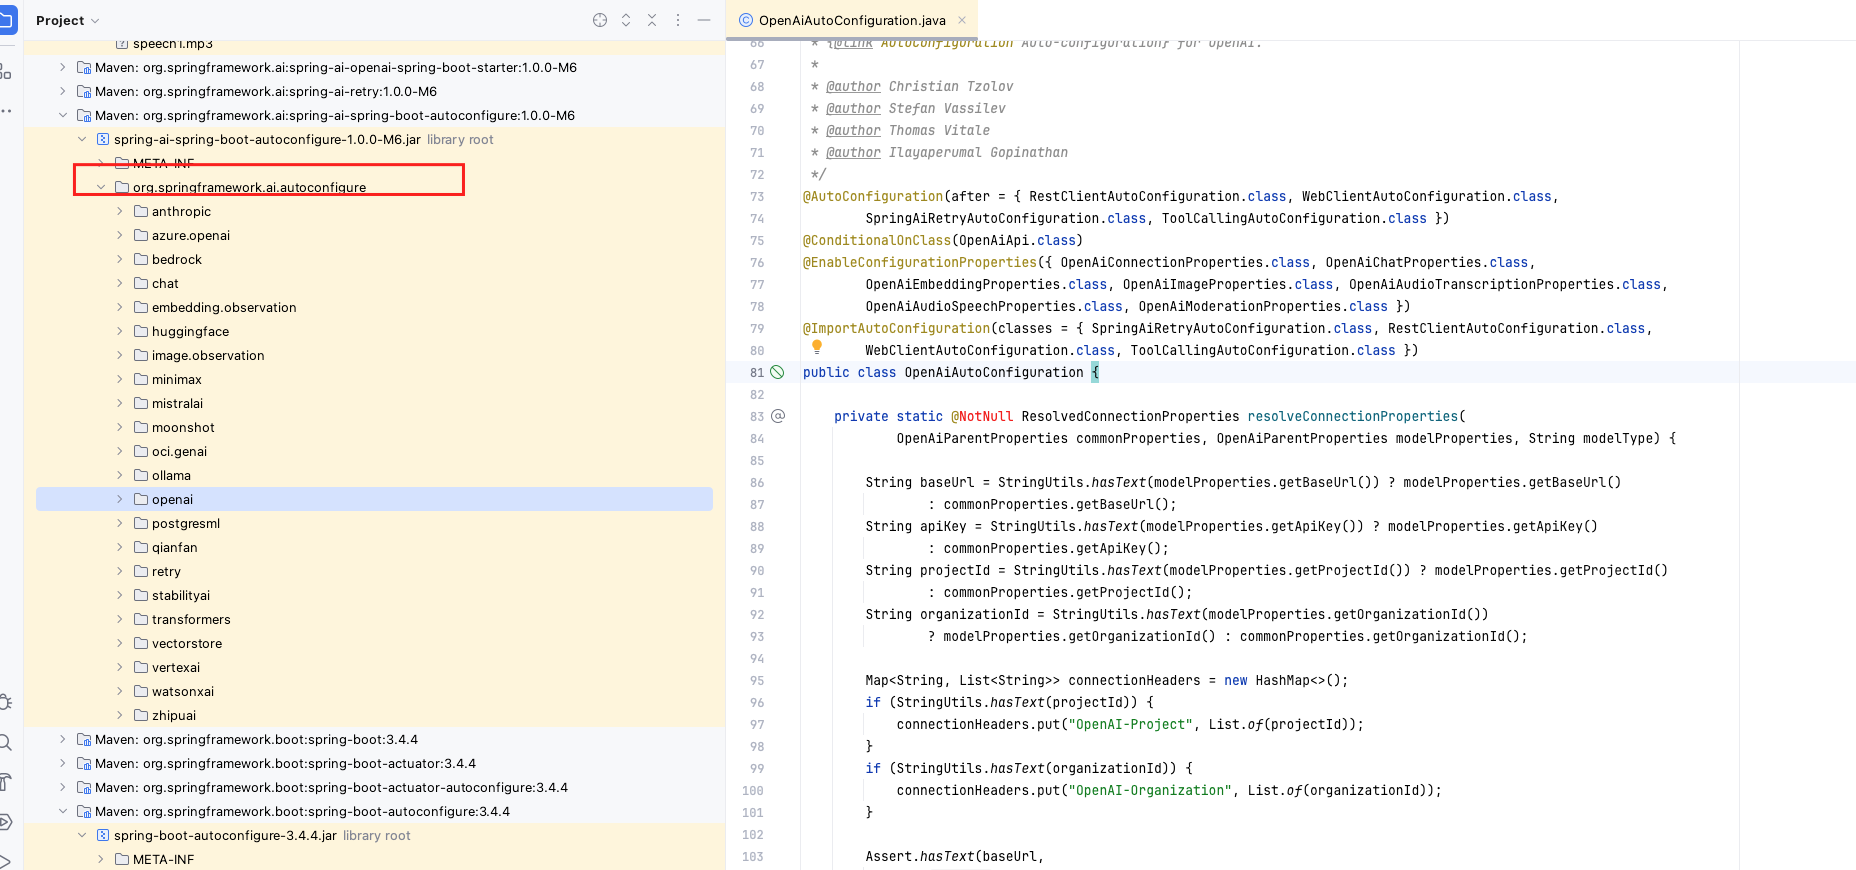The height and width of the screenshot is (870, 1856).
Task: Expand the chat folder chevron
Action: coord(120,284)
